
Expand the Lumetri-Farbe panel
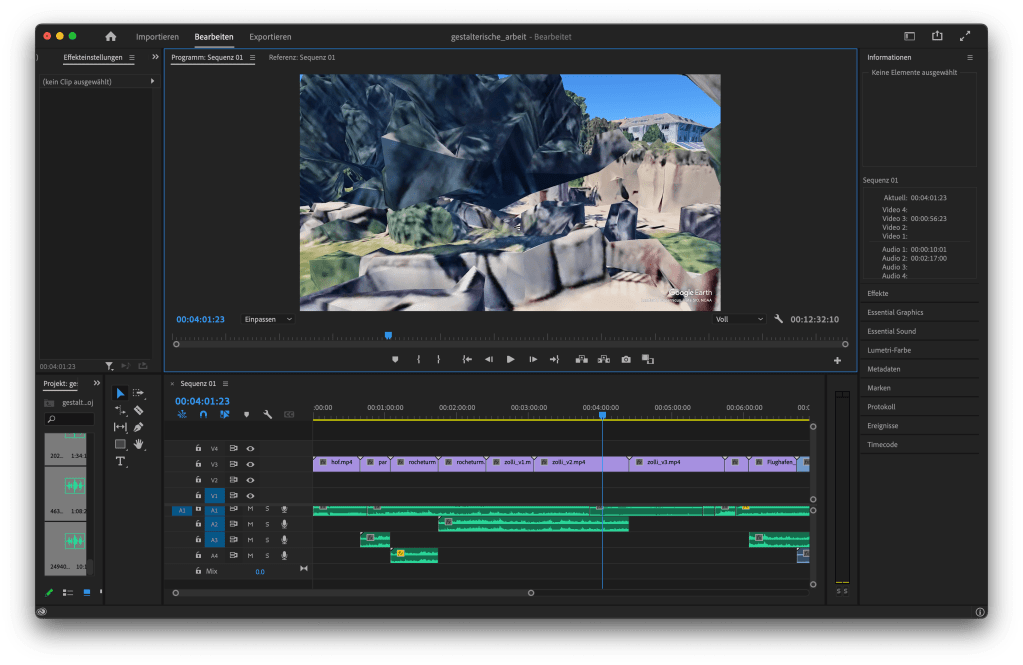tap(889, 350)
